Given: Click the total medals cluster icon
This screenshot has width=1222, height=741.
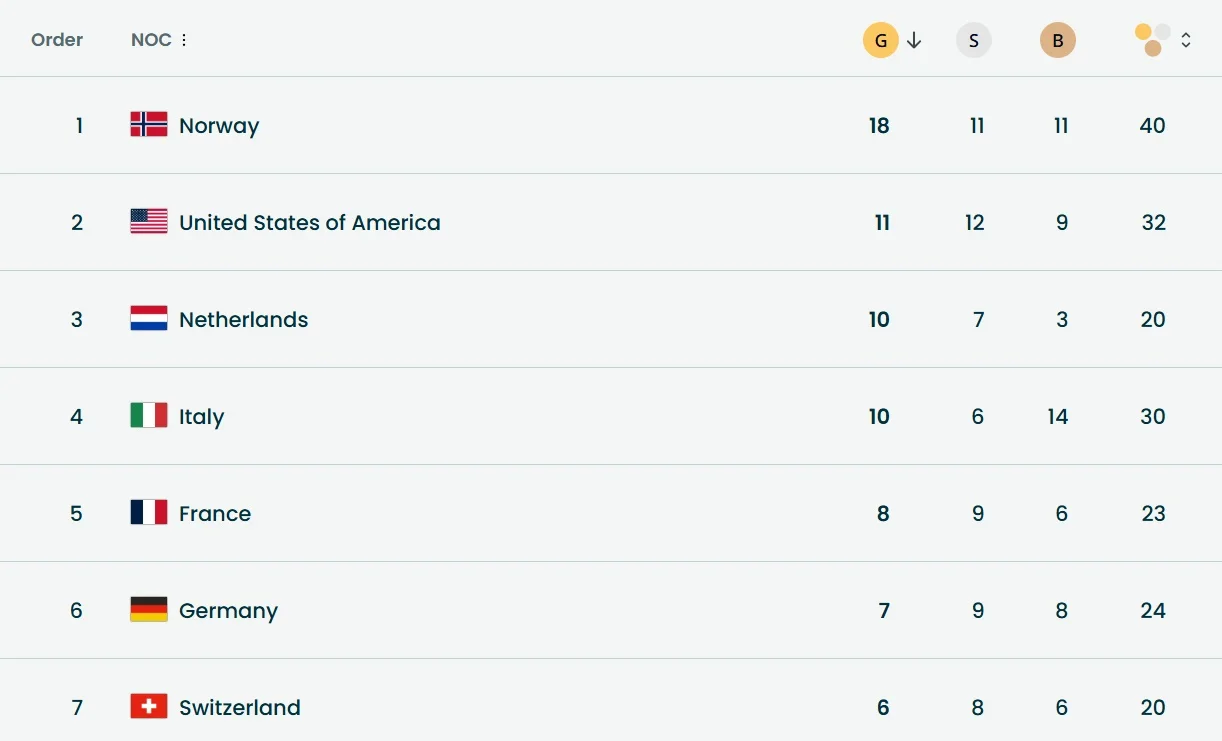Looking at the screenshot, I should point(1152,40).
